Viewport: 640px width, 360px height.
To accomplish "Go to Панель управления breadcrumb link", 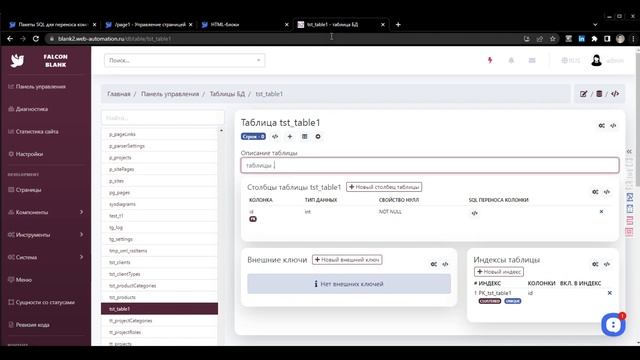I will pos(170,94).
